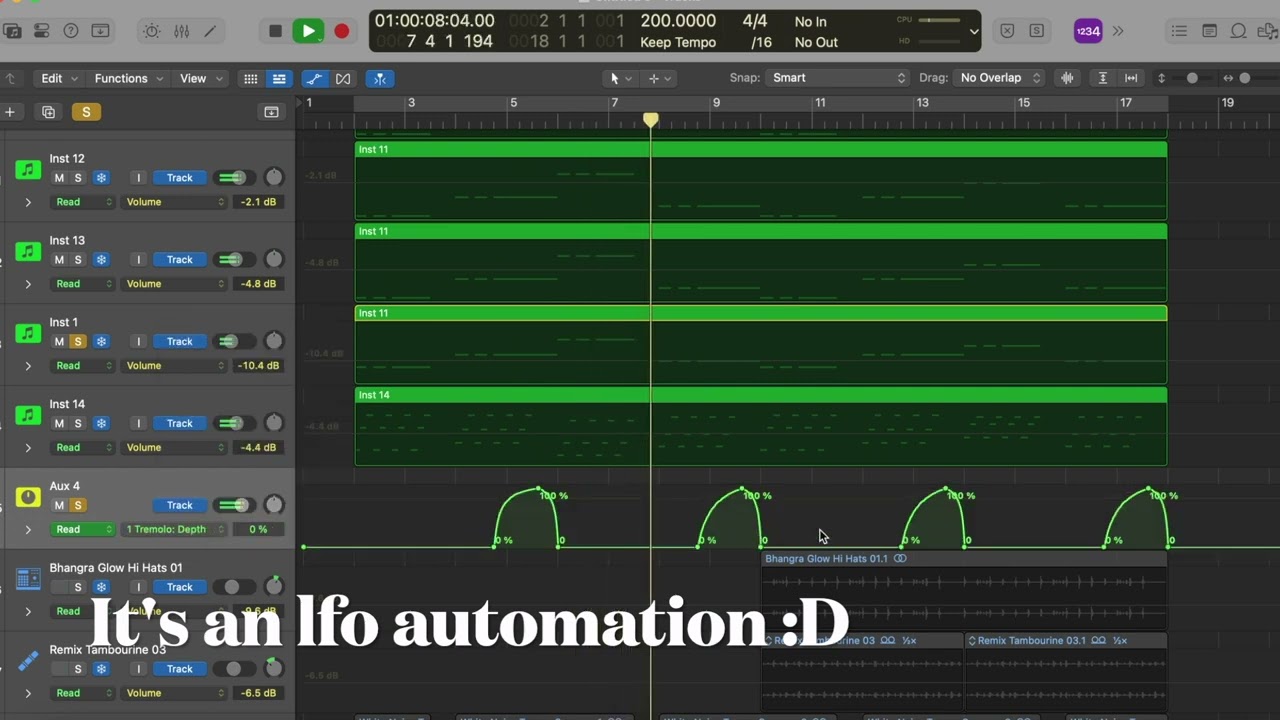Open Quick Help question mark icon

(71, 31)
